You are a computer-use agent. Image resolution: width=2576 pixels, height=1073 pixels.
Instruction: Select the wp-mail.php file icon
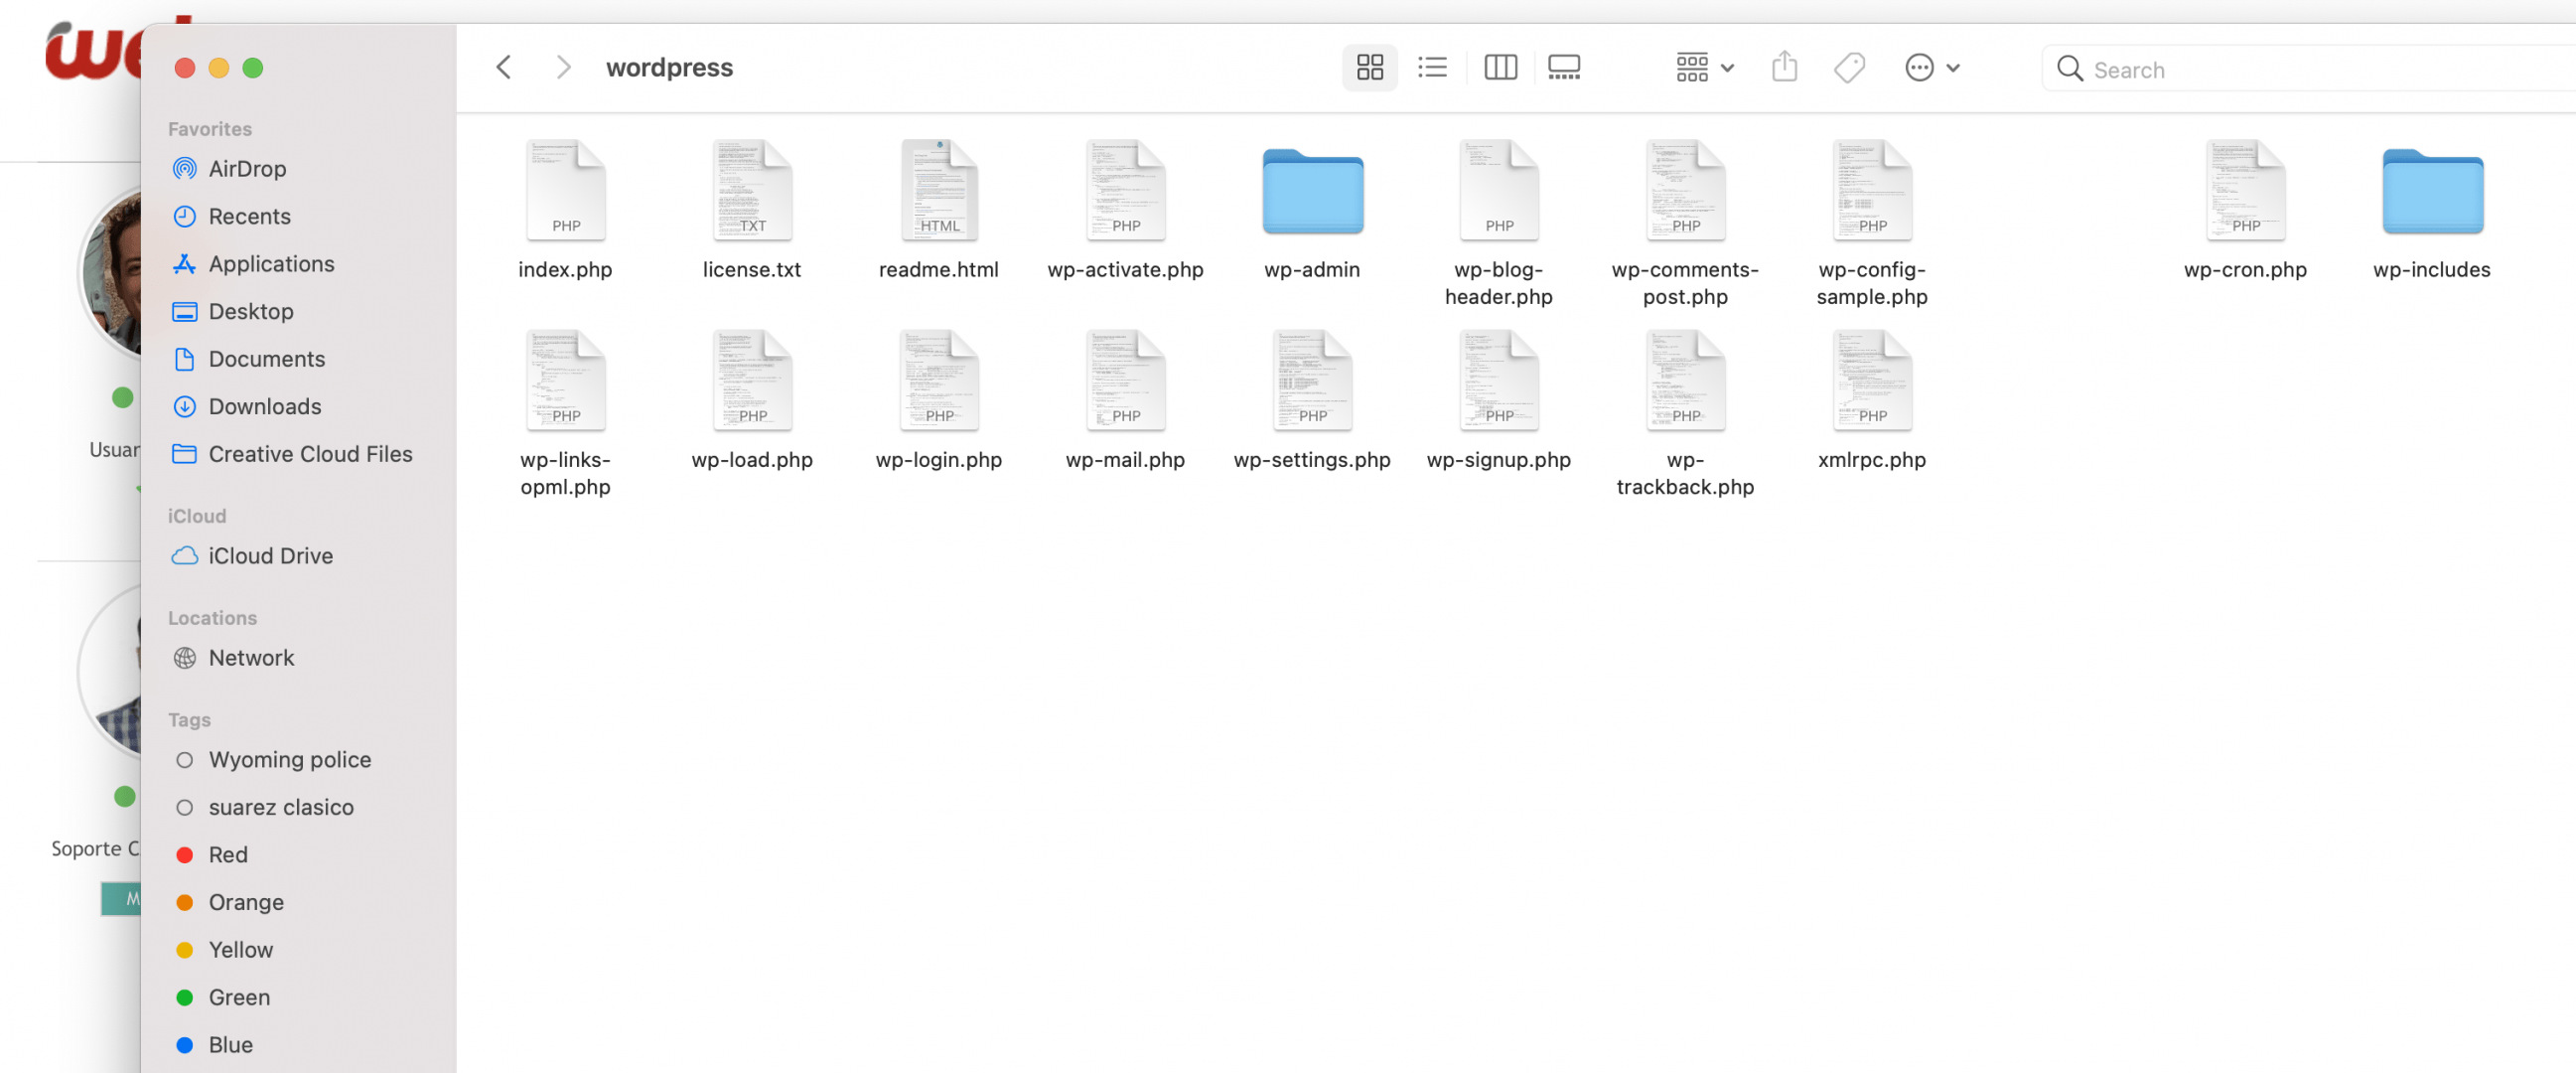(x=1126, y=380)
